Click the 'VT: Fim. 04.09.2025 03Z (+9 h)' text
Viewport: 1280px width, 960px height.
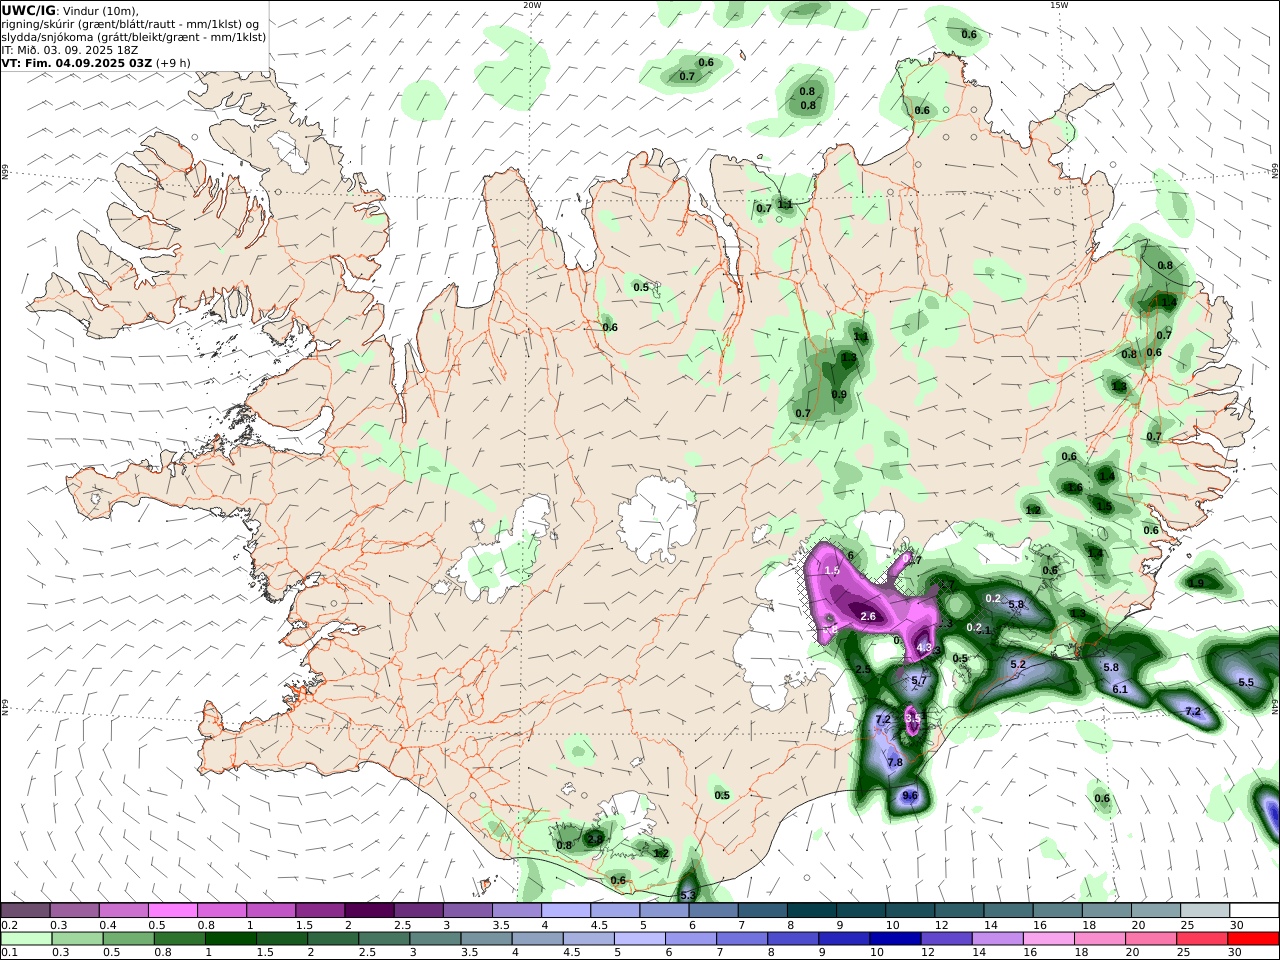click(x=96, y=63)
